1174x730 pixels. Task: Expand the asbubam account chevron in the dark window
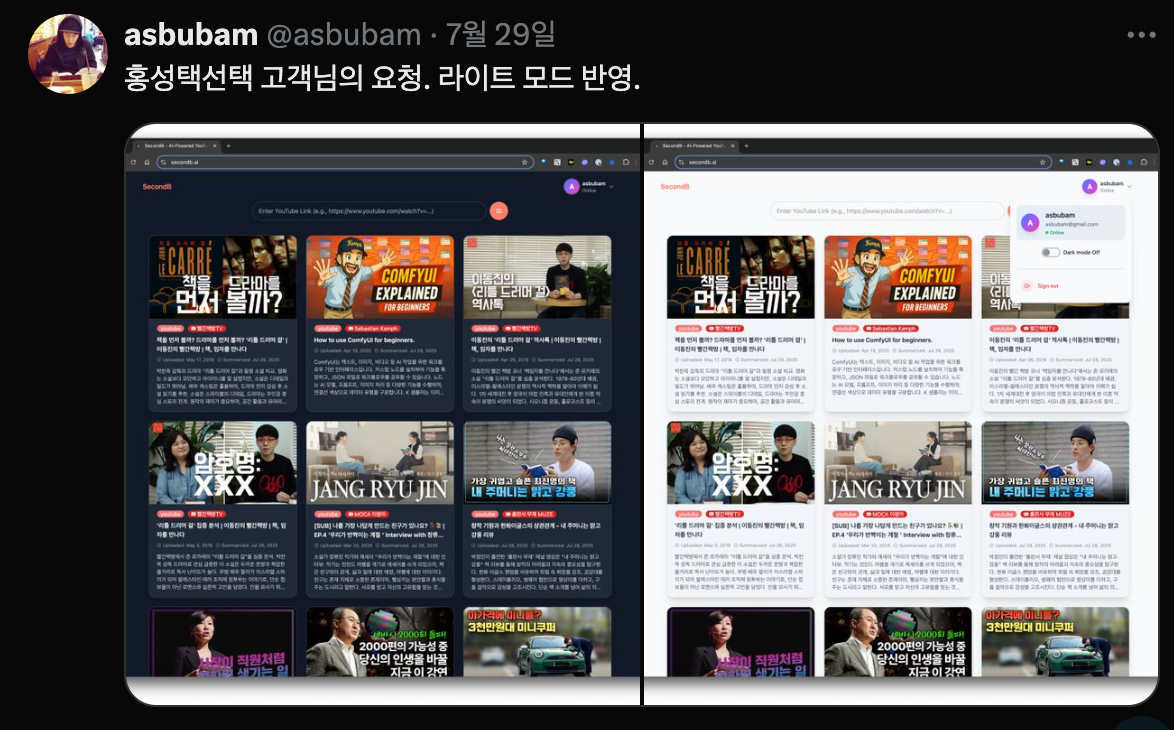pos(611,186)
